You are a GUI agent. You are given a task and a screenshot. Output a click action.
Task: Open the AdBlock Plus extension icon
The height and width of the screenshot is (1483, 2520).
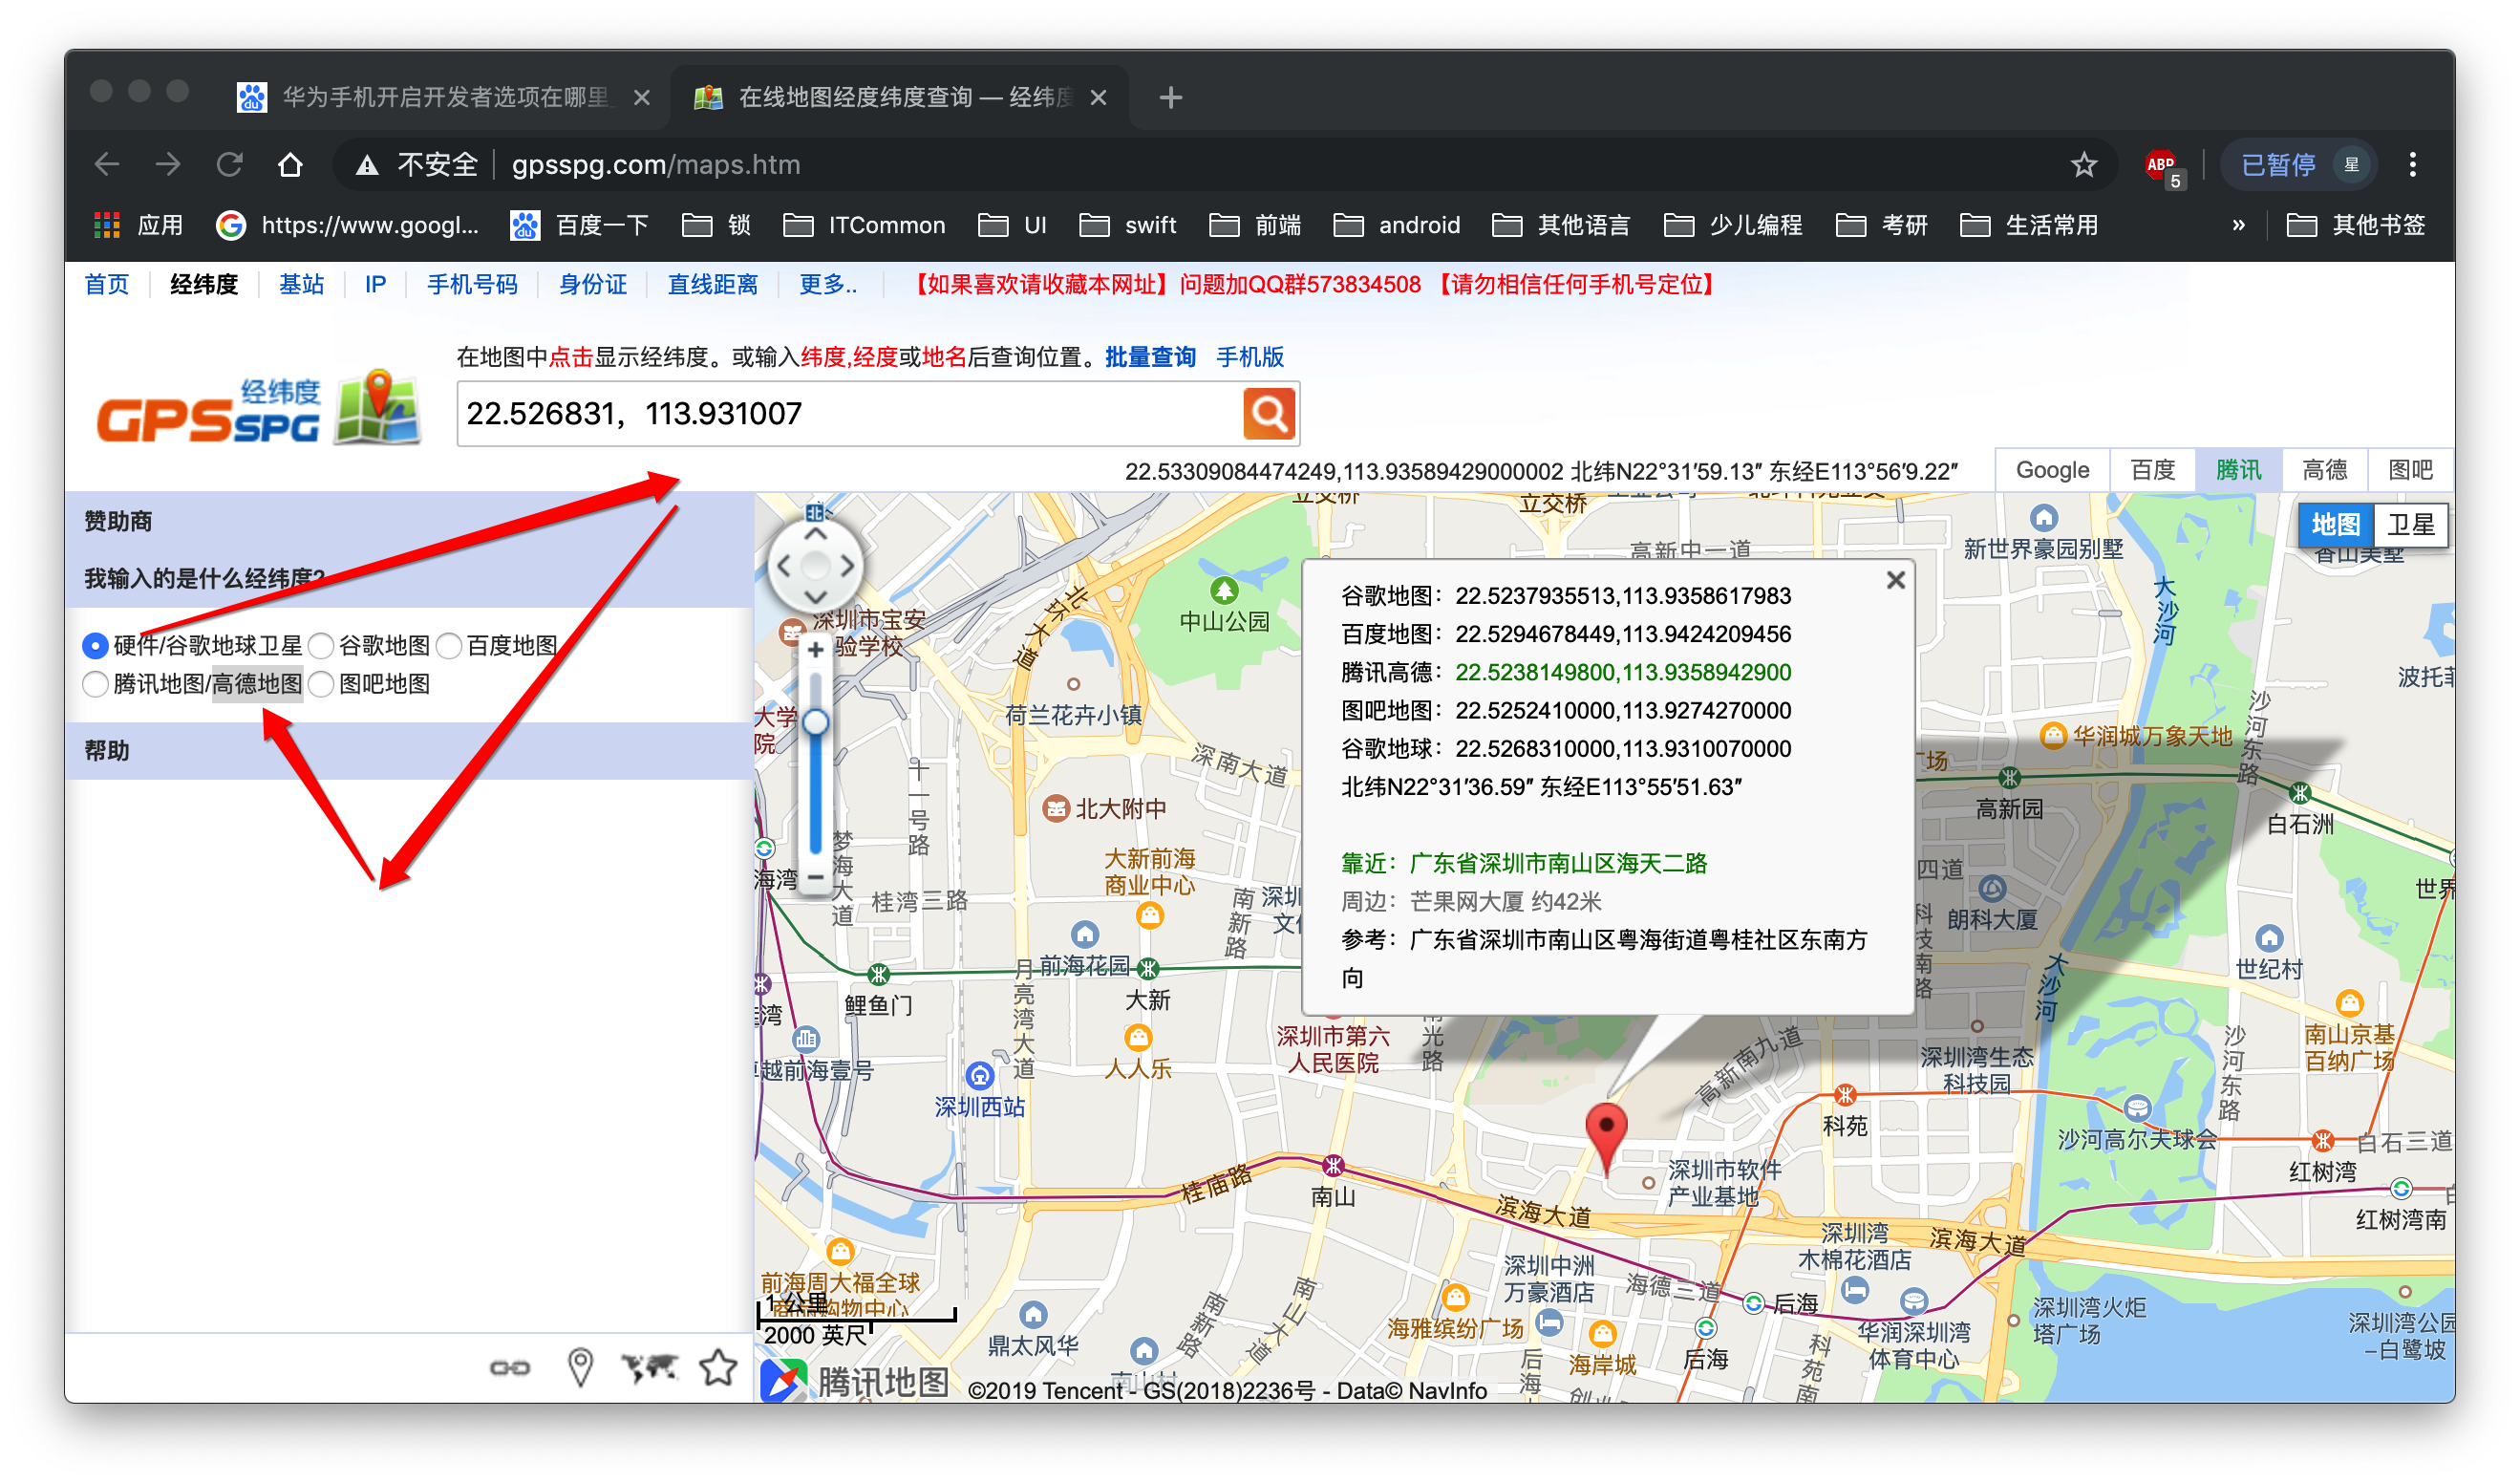(2160, 165)
